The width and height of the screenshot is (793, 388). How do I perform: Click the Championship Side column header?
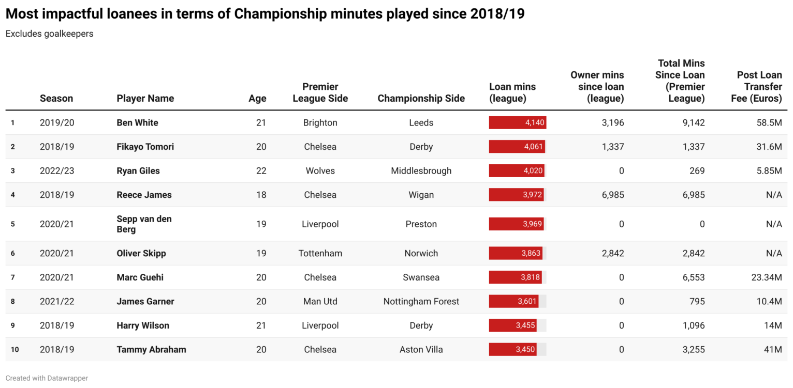pyautogui.click(x=421, y=99)
